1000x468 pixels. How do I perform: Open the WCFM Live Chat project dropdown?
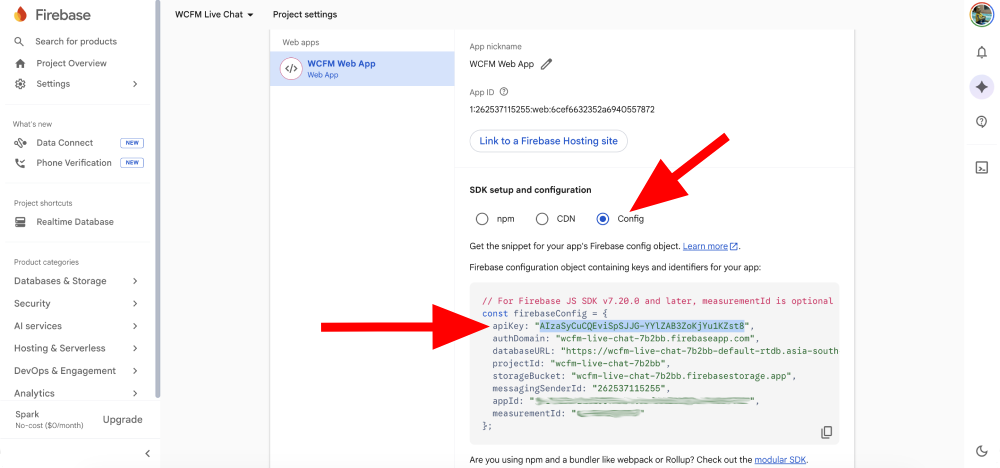point(214,15)
